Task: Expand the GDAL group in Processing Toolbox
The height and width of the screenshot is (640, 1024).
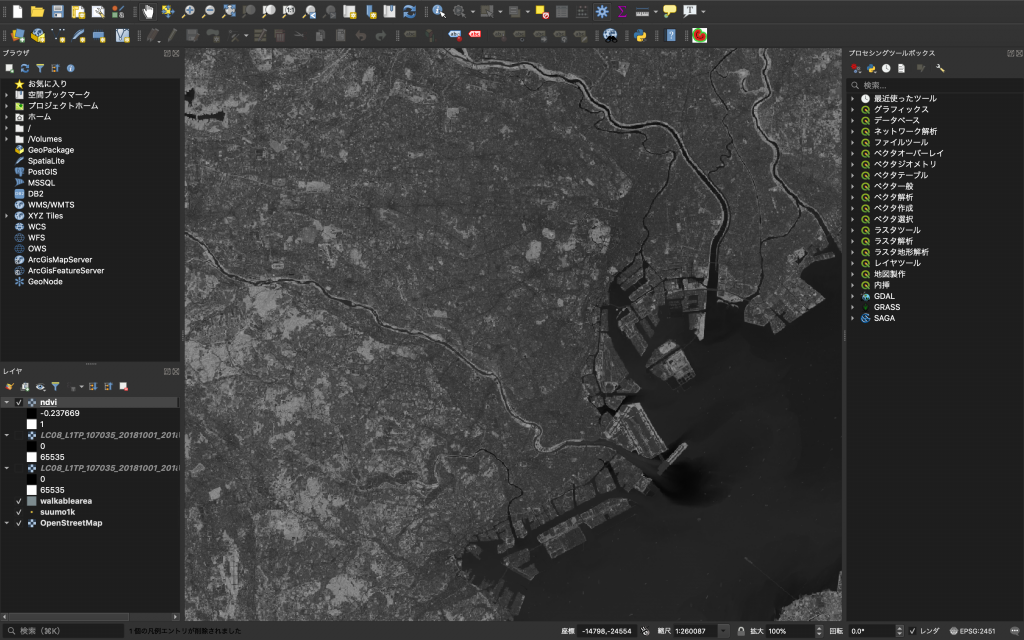Action: pos(852,296)
